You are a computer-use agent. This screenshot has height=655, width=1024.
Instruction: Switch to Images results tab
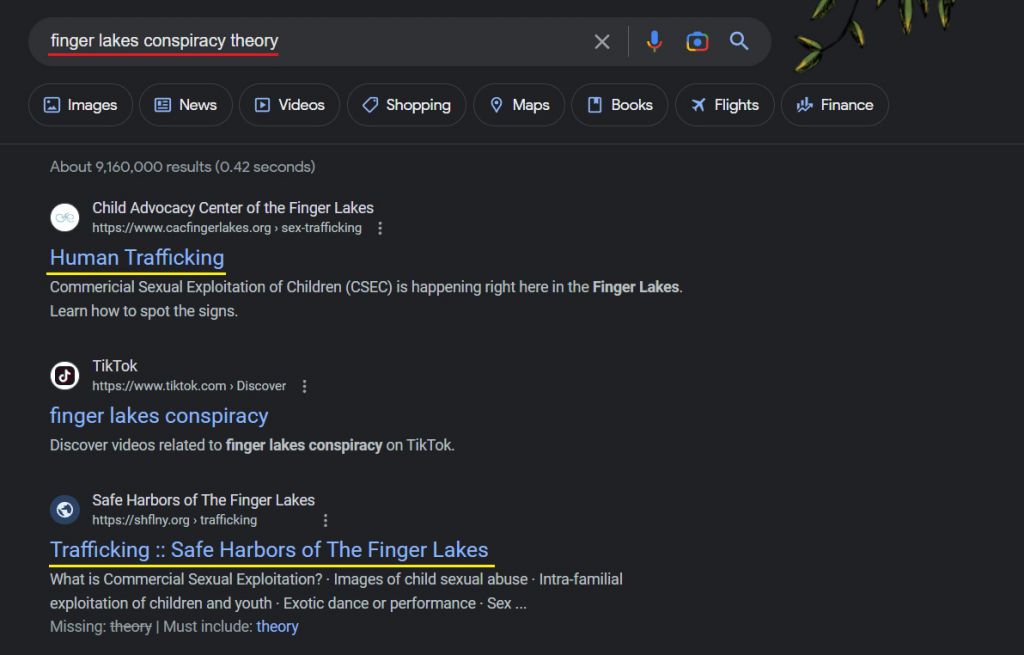(80, 105)
